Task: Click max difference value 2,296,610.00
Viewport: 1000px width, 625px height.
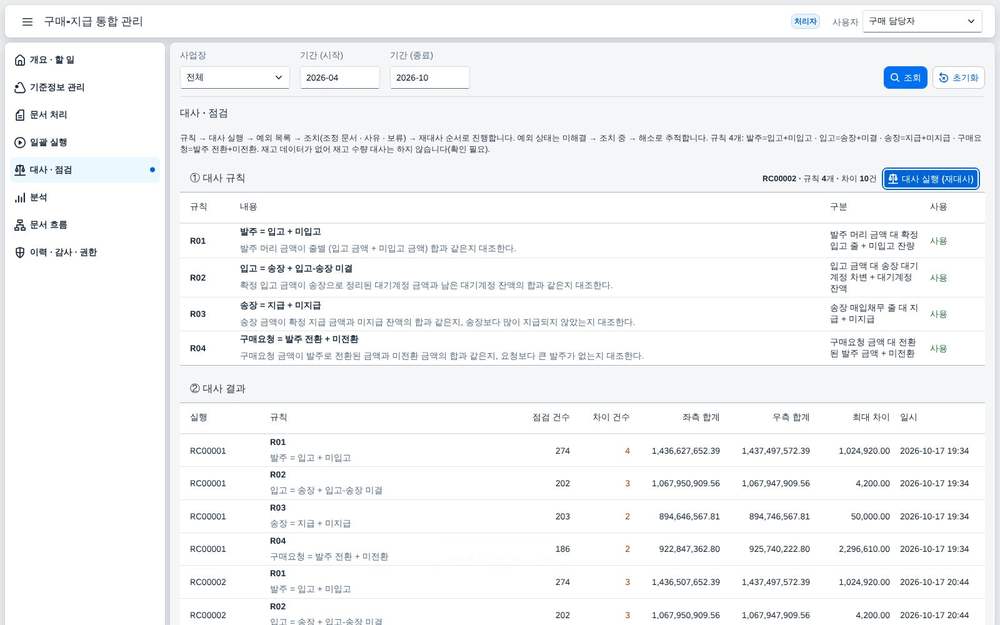Action: (x=864, y=549)
